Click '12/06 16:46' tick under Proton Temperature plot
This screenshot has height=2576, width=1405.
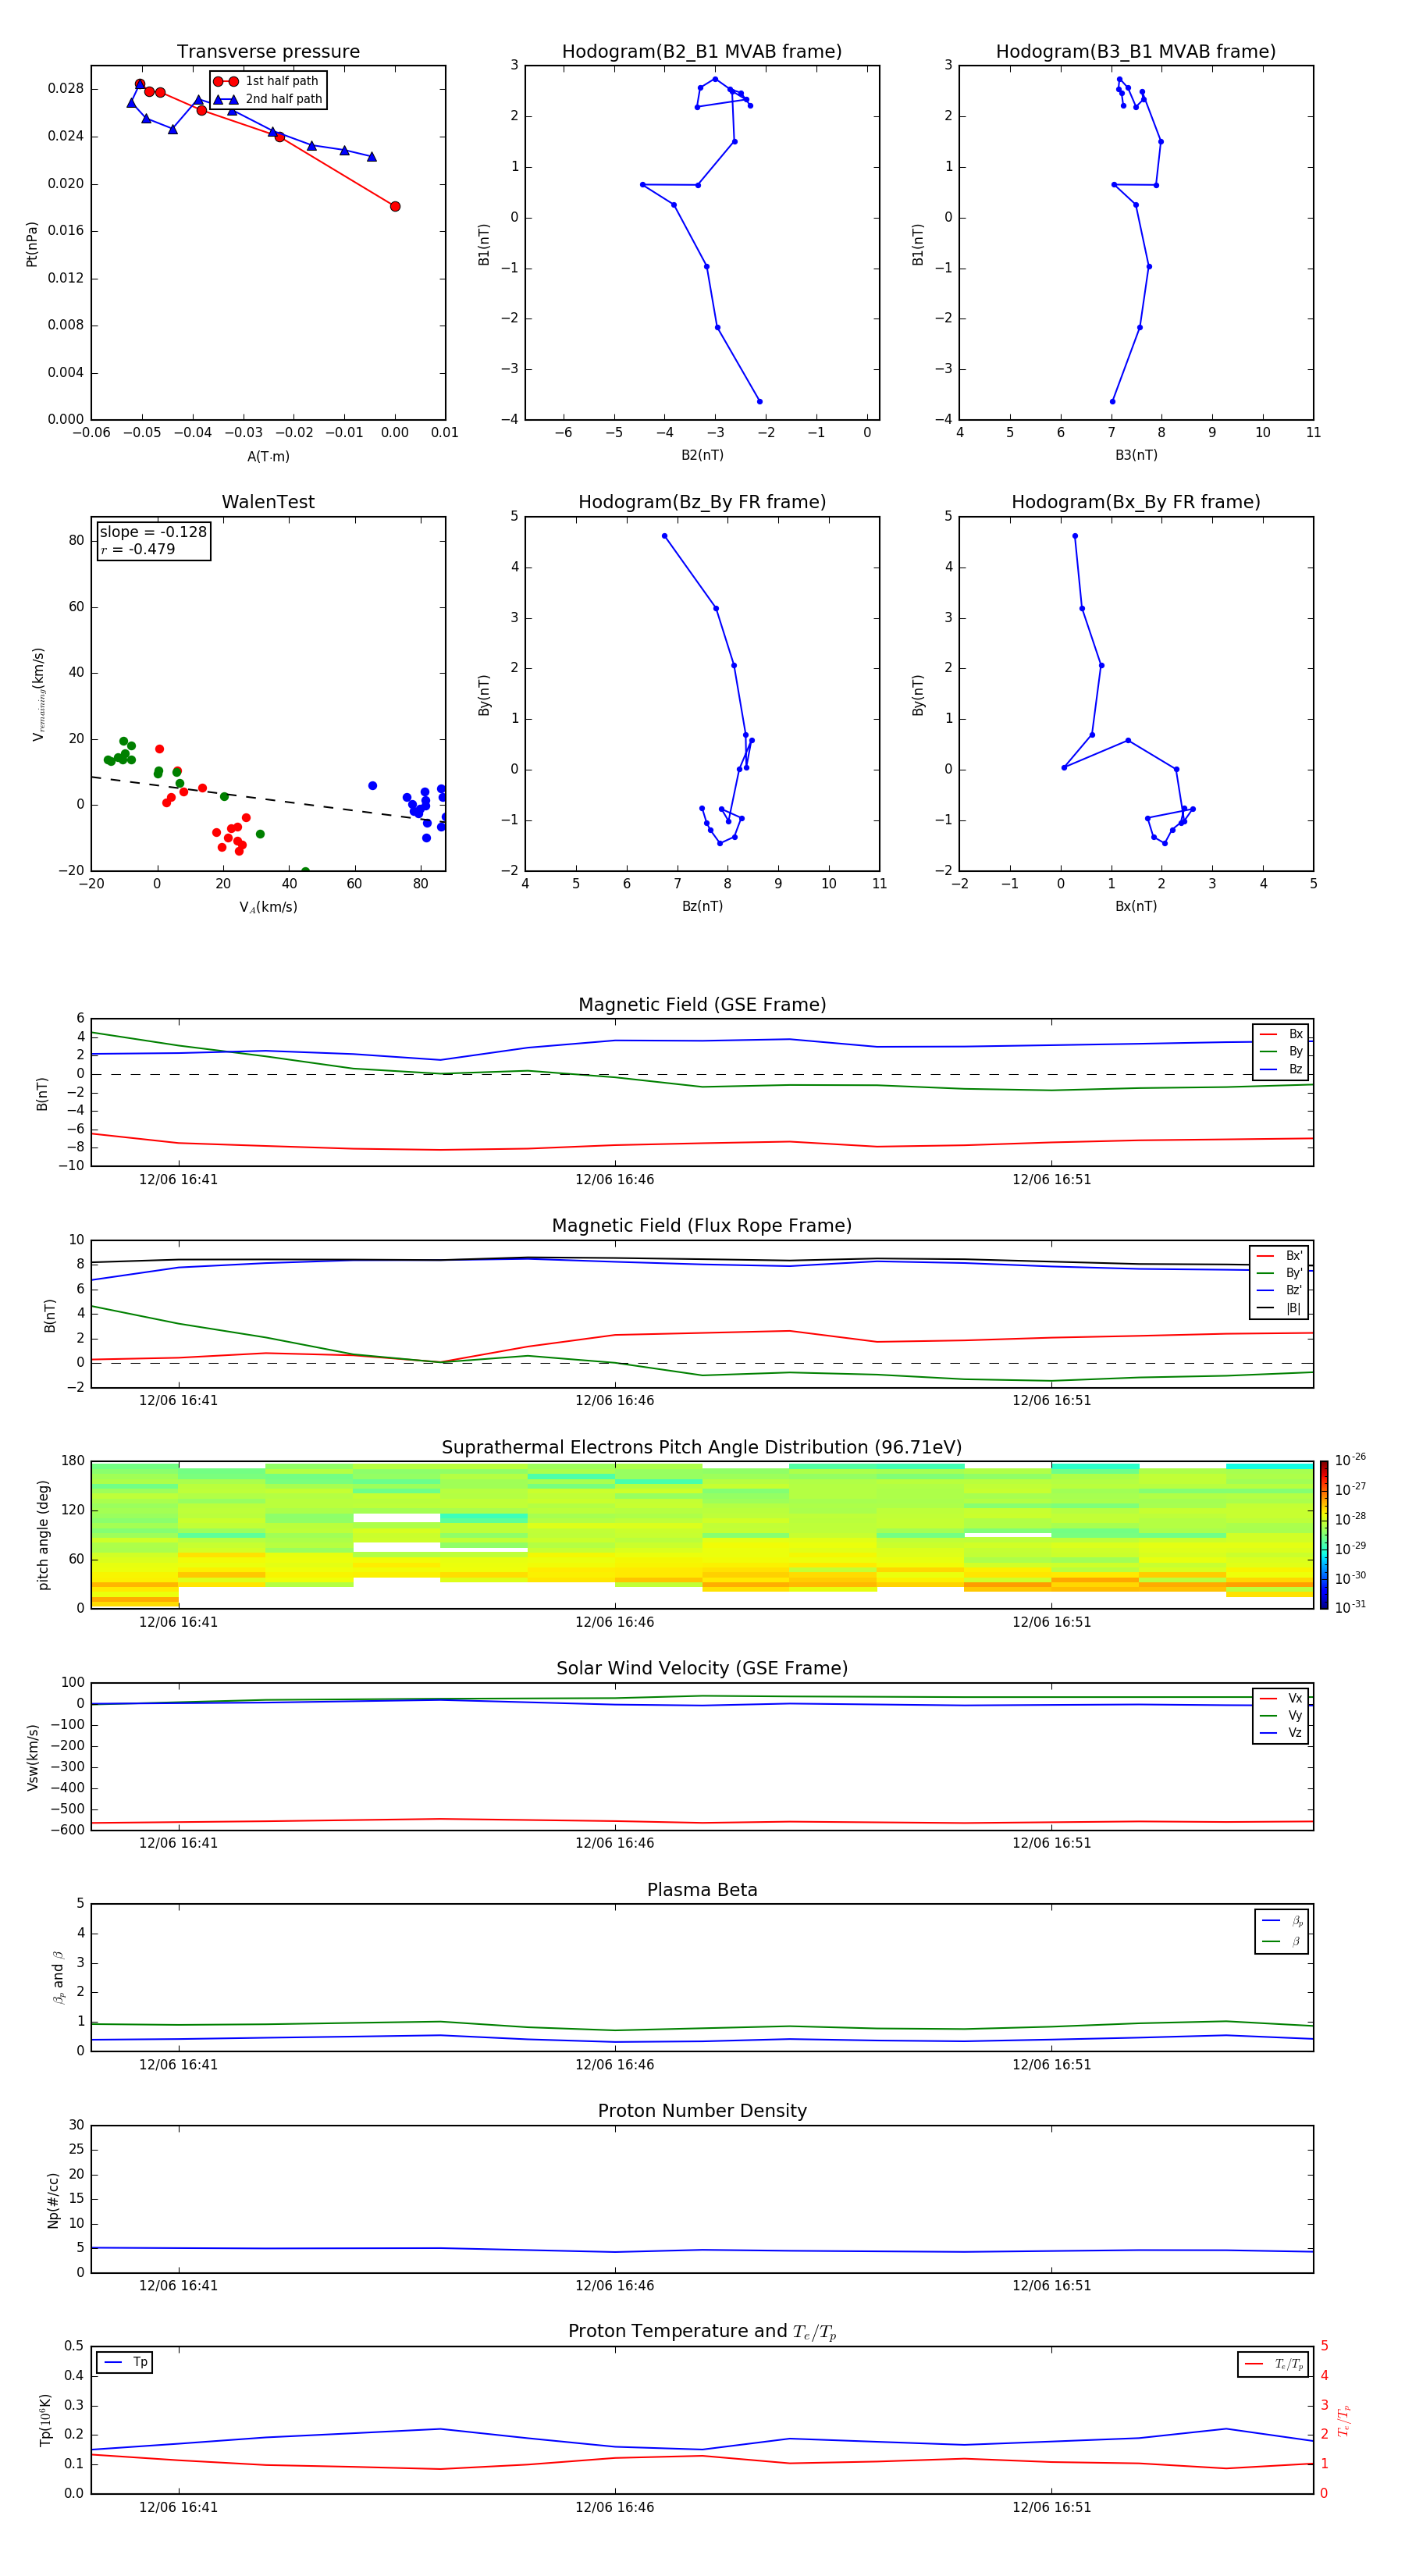pos(614,2507)
